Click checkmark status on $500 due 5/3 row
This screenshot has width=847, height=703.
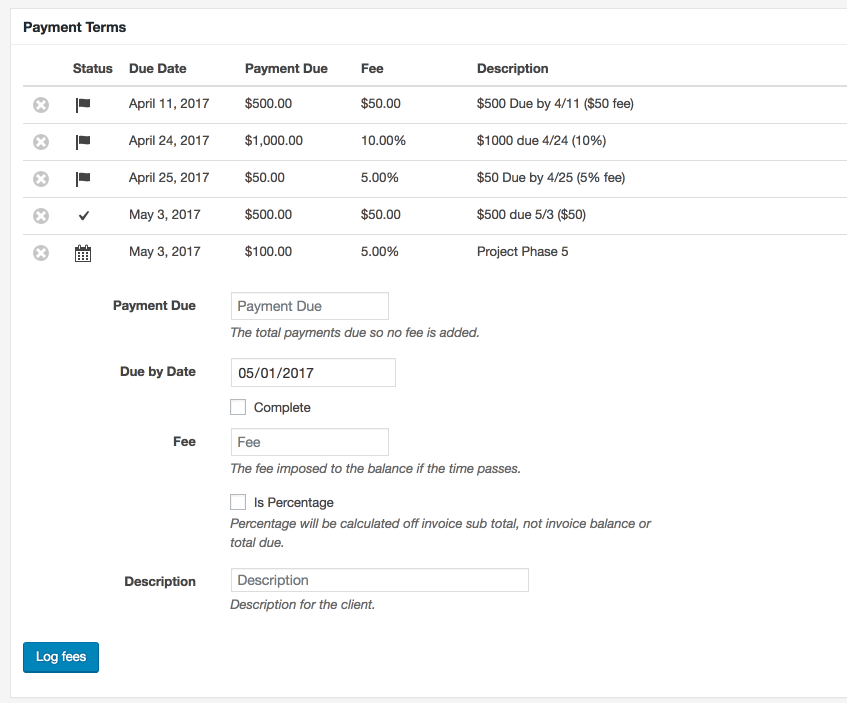pyautogui.click(x=83, y=216)
